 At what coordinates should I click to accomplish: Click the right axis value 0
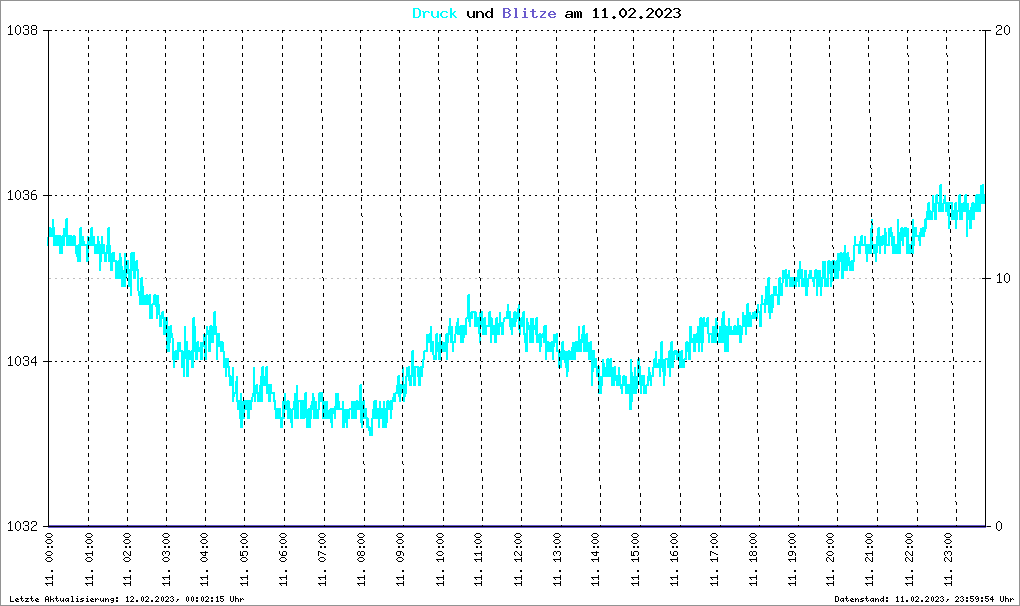point(999,526)
